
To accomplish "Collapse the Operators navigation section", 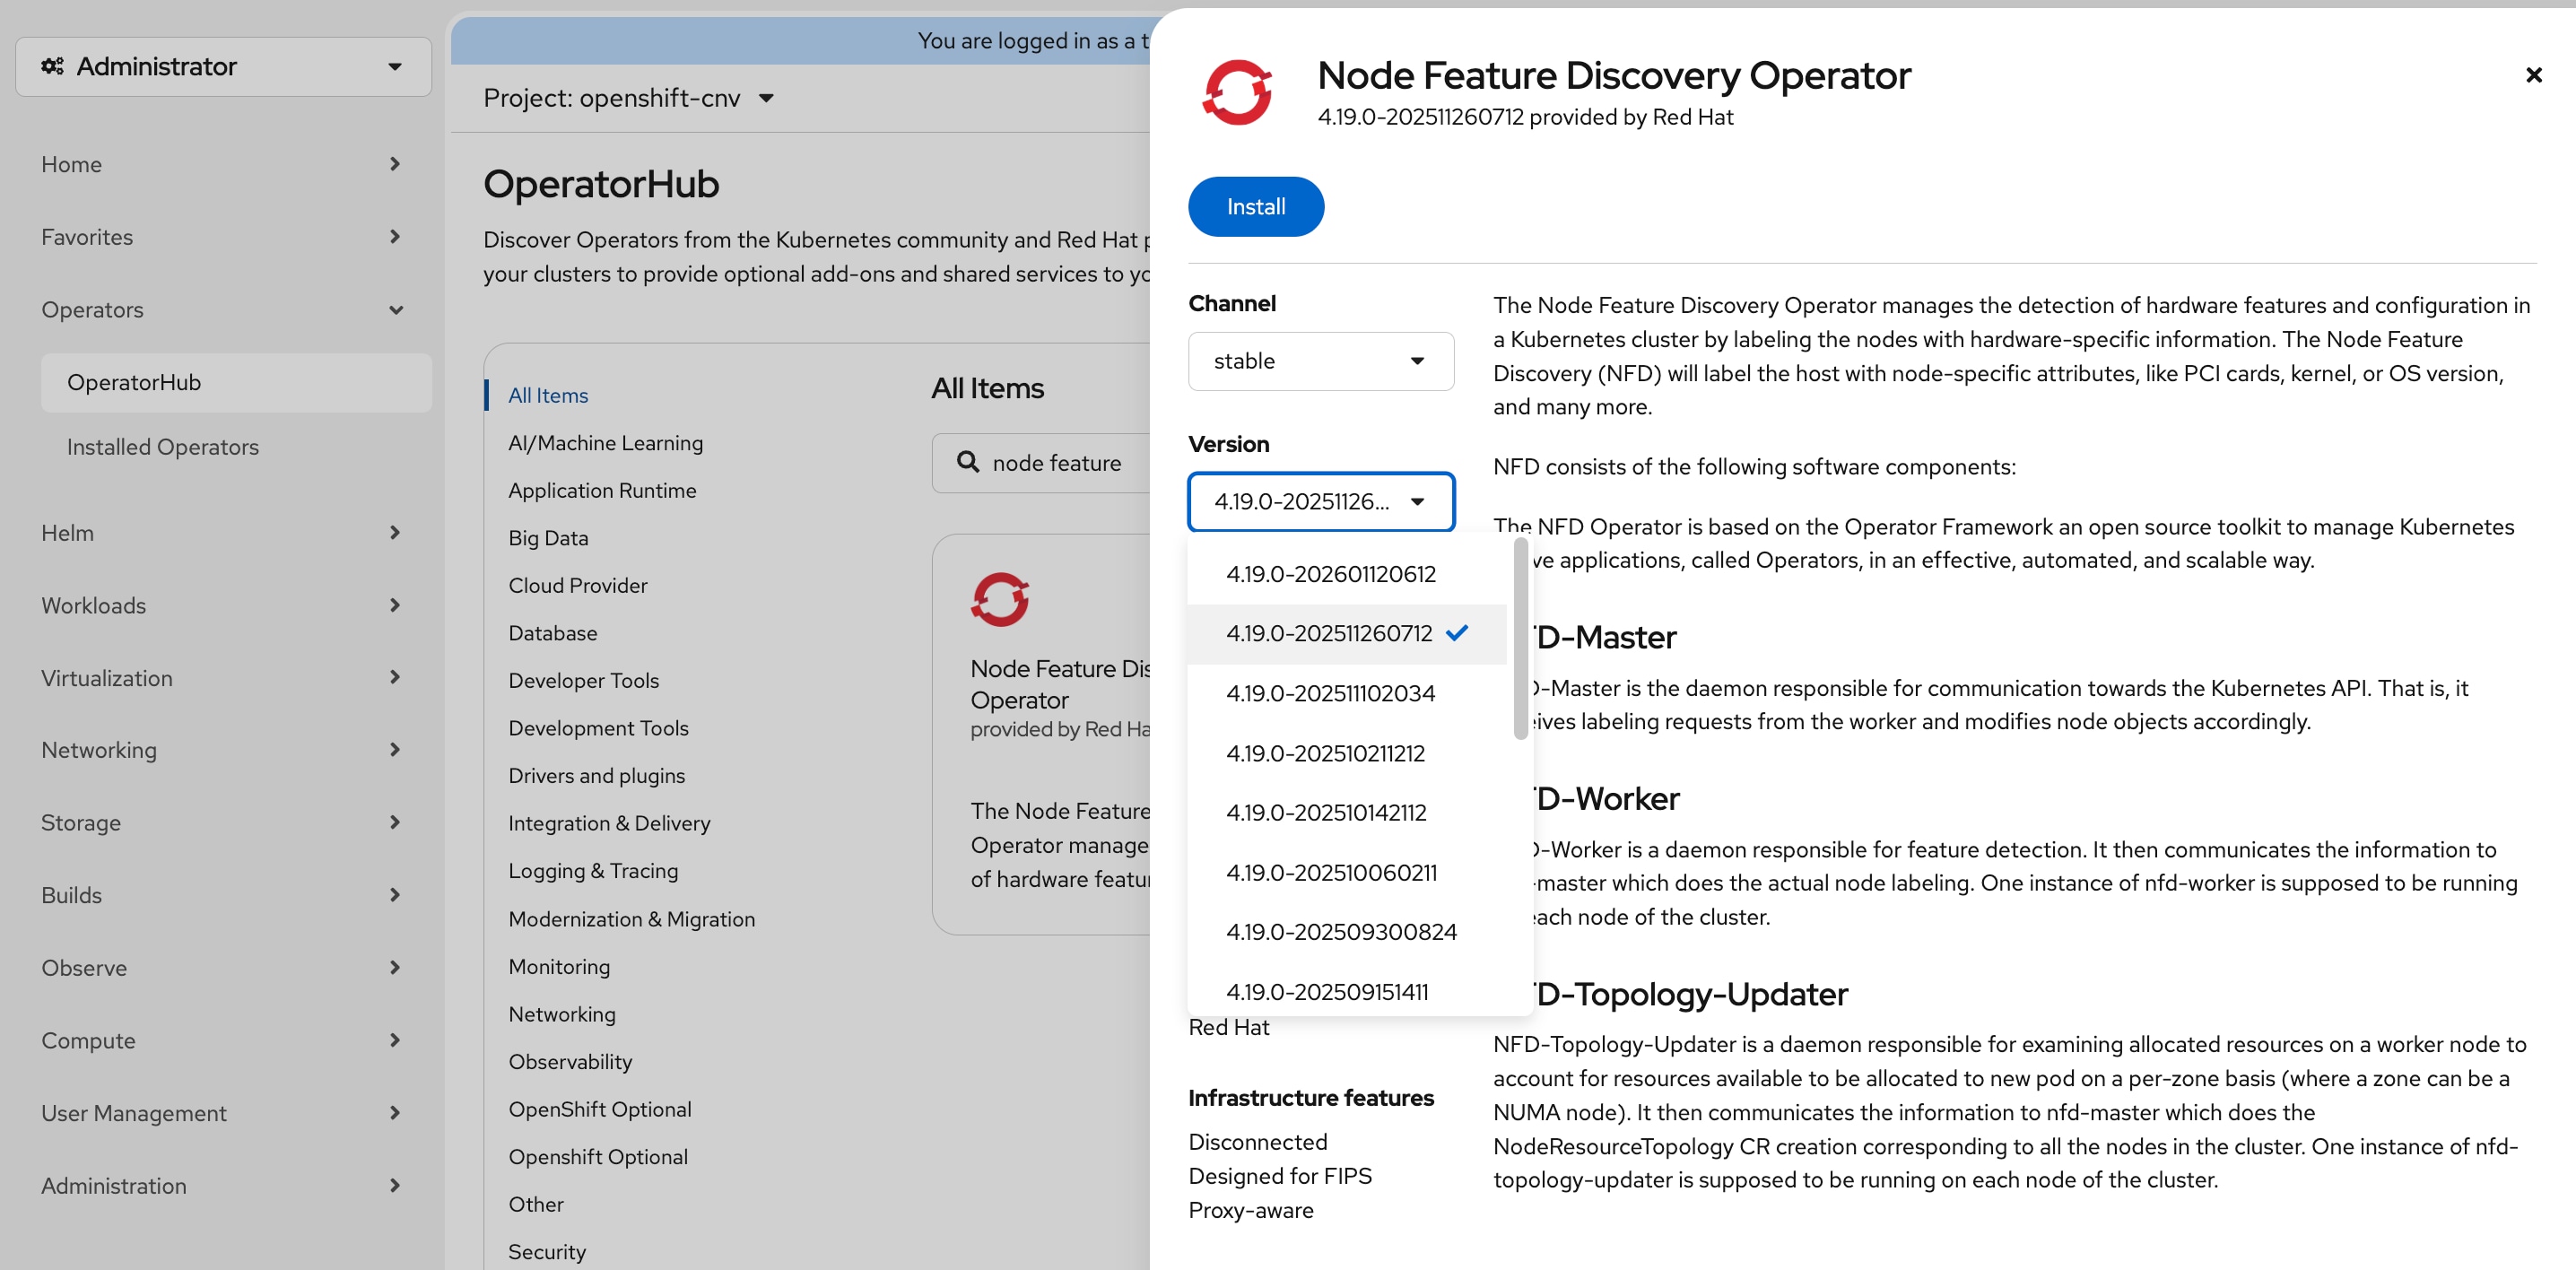I will tap(222, 310).
